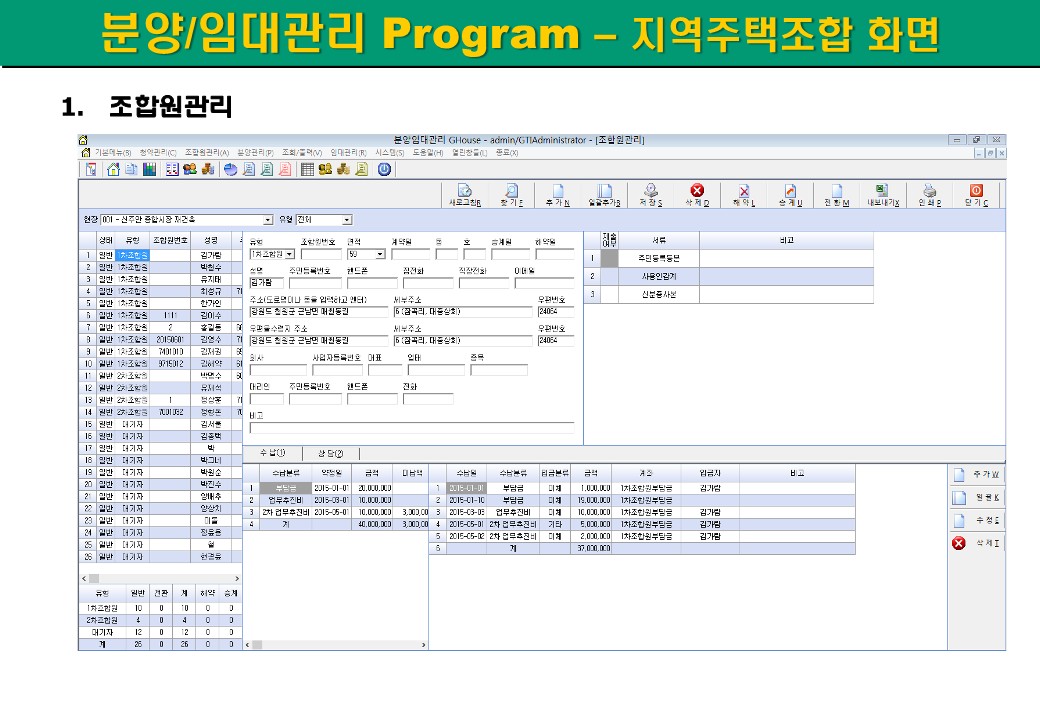
Task: Click the application icon beside 기본메뉴 menu
Action: 86,152
